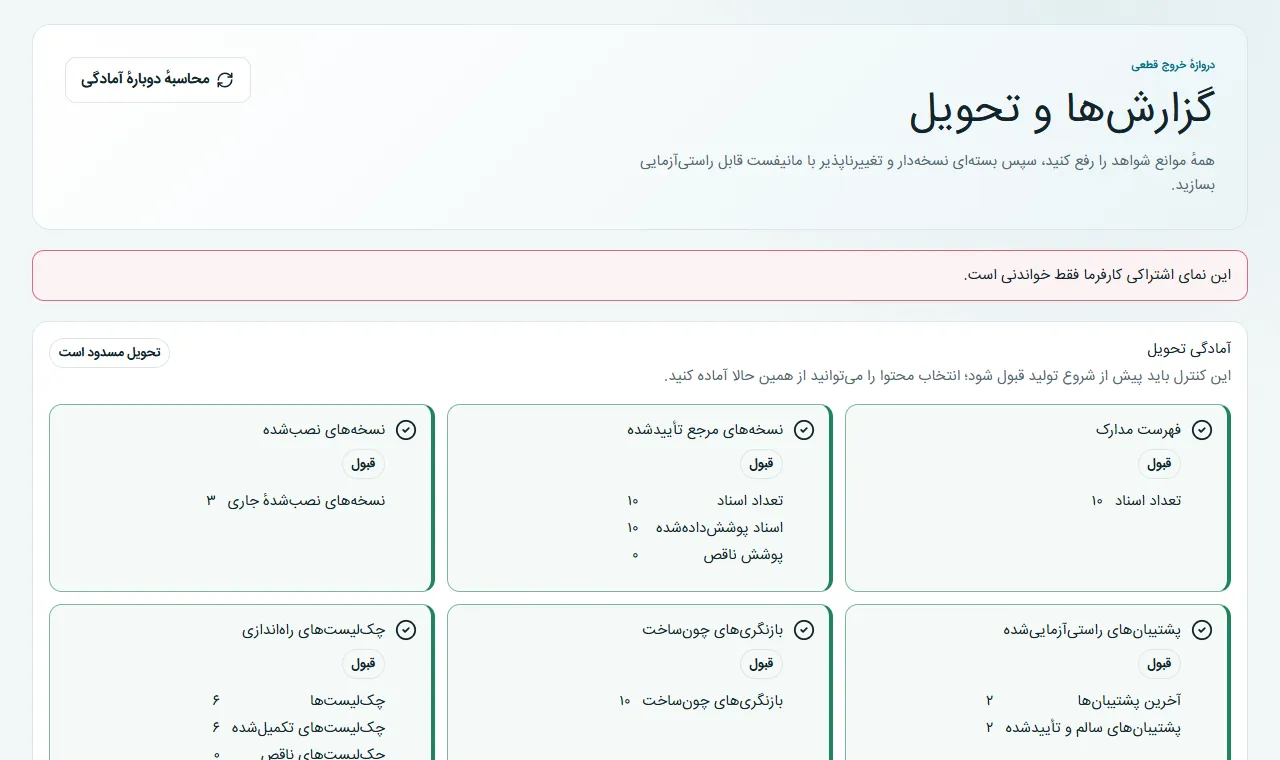The image size is (1280, 760).
Task: Click قبول badge in بازنگری‌های چون‌ساخت card
Action: coord(761,664)
